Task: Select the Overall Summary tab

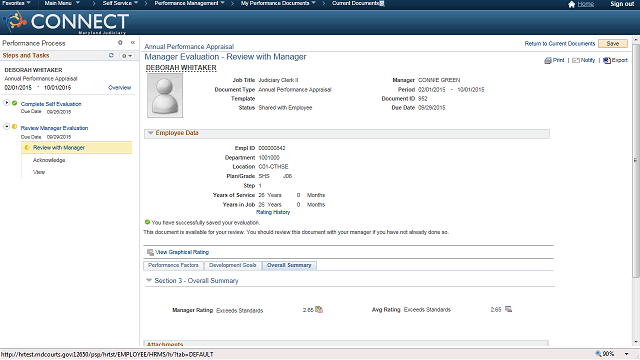Action: [289, 265]
